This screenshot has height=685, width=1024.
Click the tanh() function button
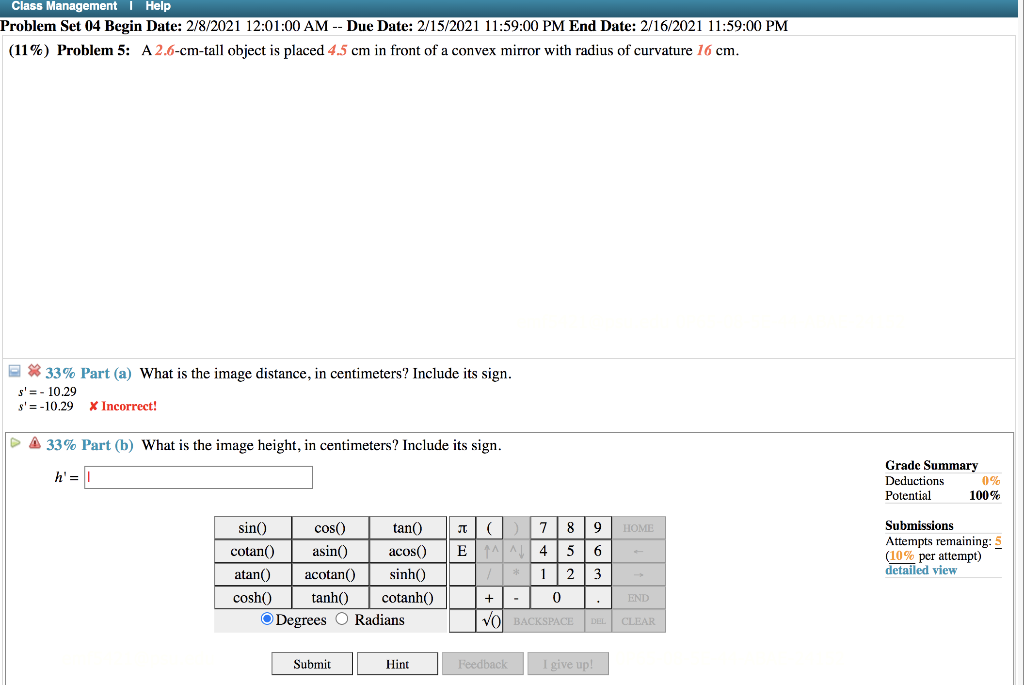point(330,598)
